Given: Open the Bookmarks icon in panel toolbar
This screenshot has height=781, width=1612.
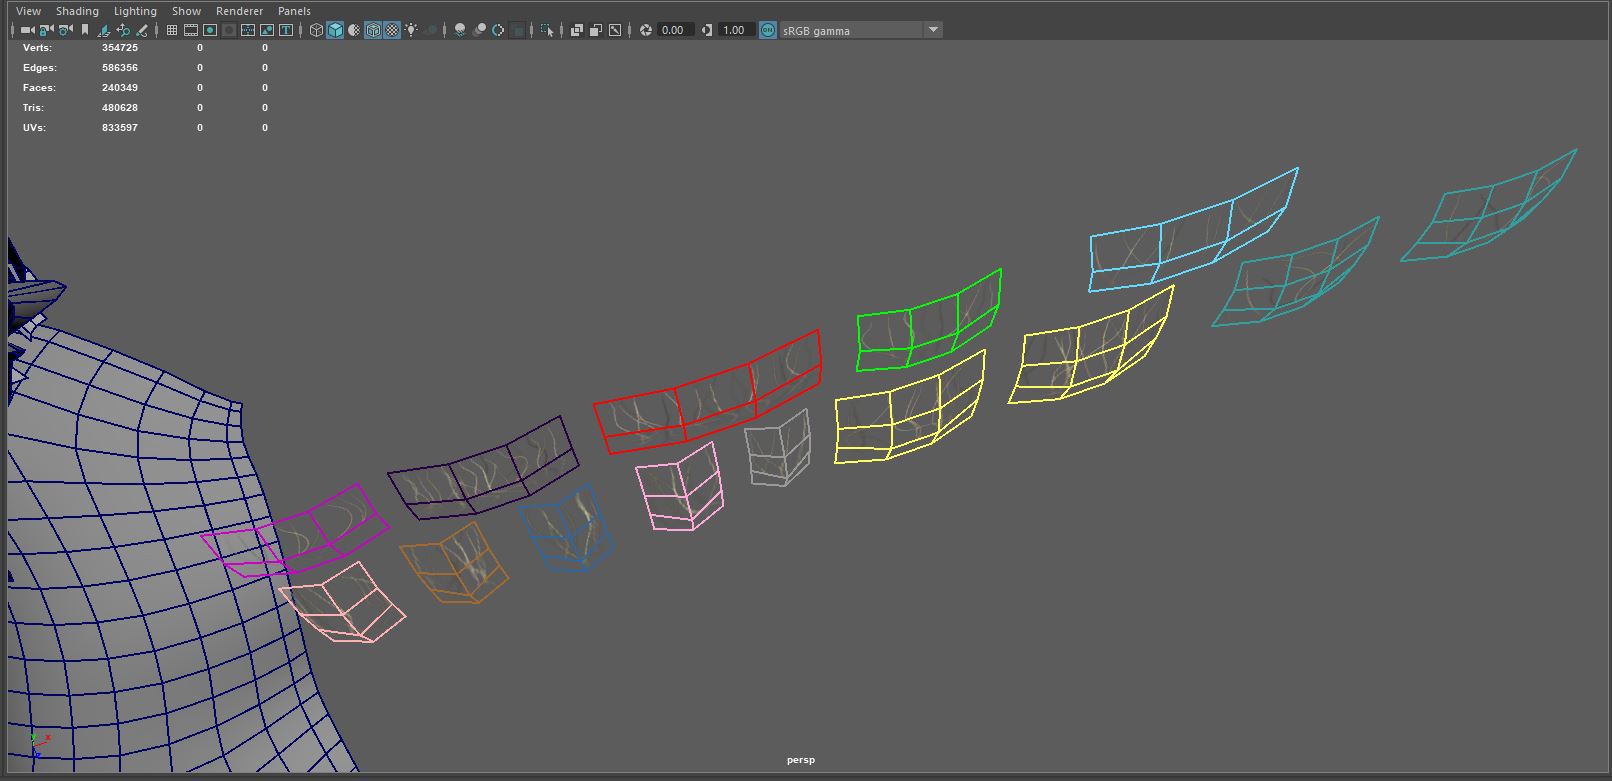Looking at the screenshot, I should pyautogui.click(x=85, y=30).
